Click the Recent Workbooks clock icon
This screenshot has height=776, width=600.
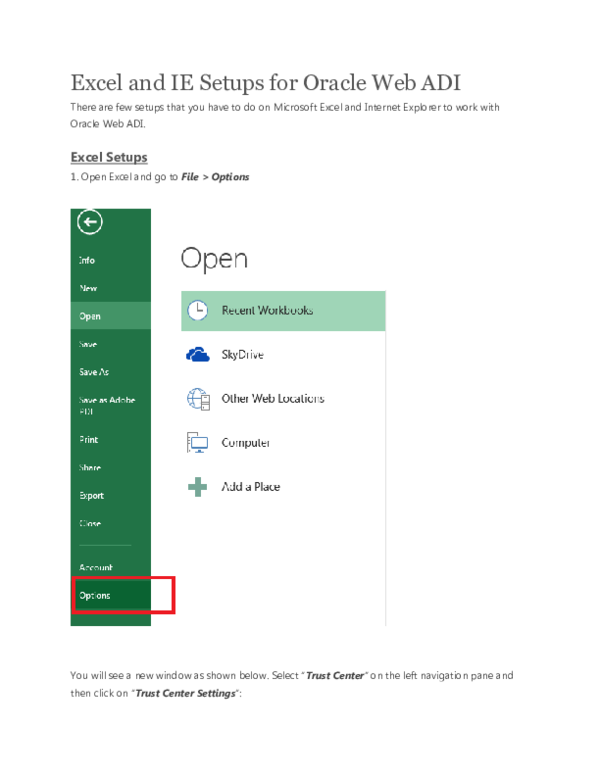(x=198, y=310)
